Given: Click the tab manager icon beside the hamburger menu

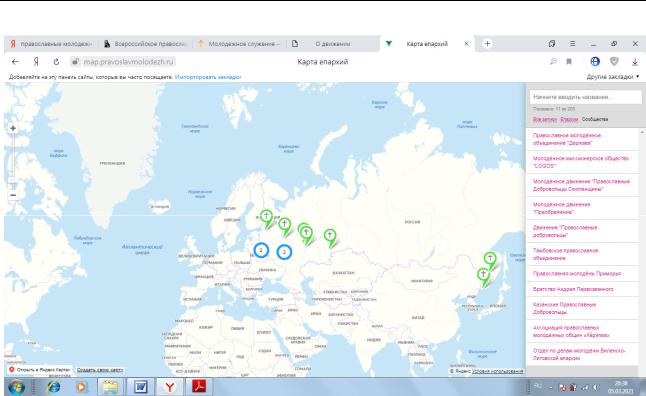Looking at the screenshot, I should tap(552, 43).
